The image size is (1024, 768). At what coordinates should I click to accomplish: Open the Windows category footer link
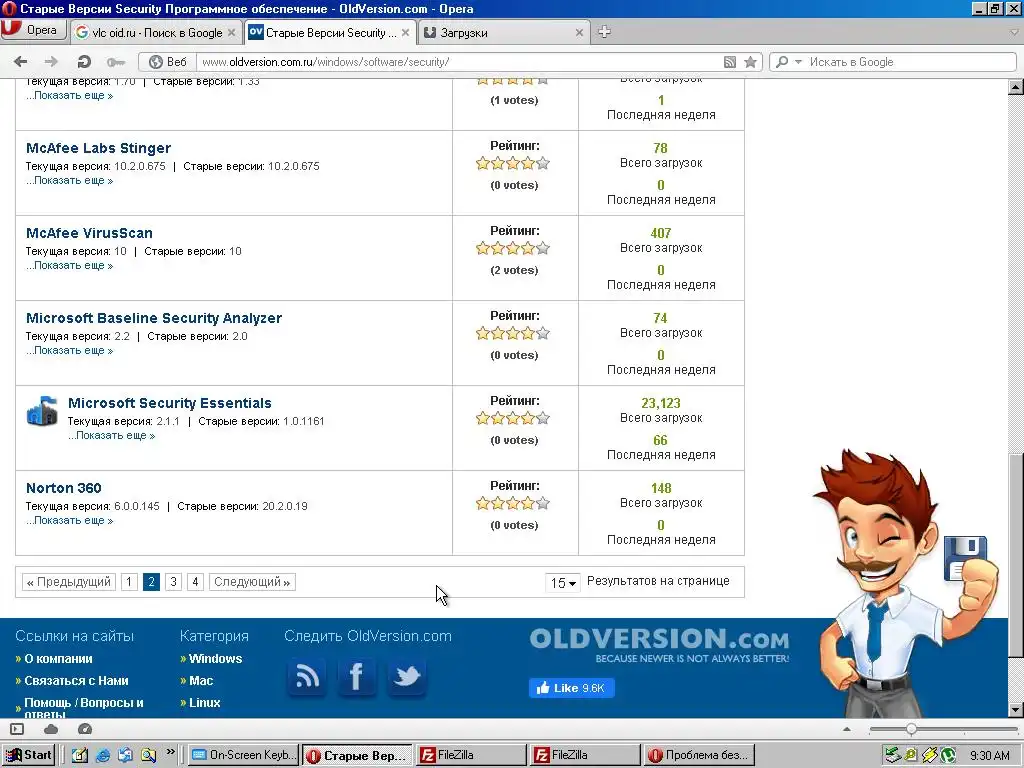(x=216, y=658)
